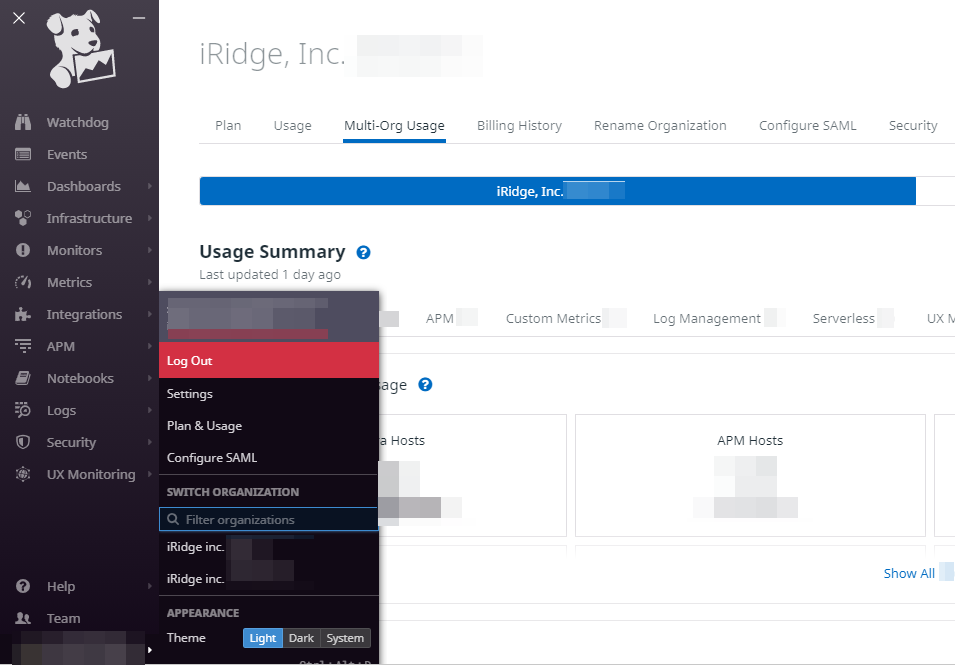This screenshot has height=665, width=955.
Task: Expand the Integrations submenu arrow
Action: (149, 314)
